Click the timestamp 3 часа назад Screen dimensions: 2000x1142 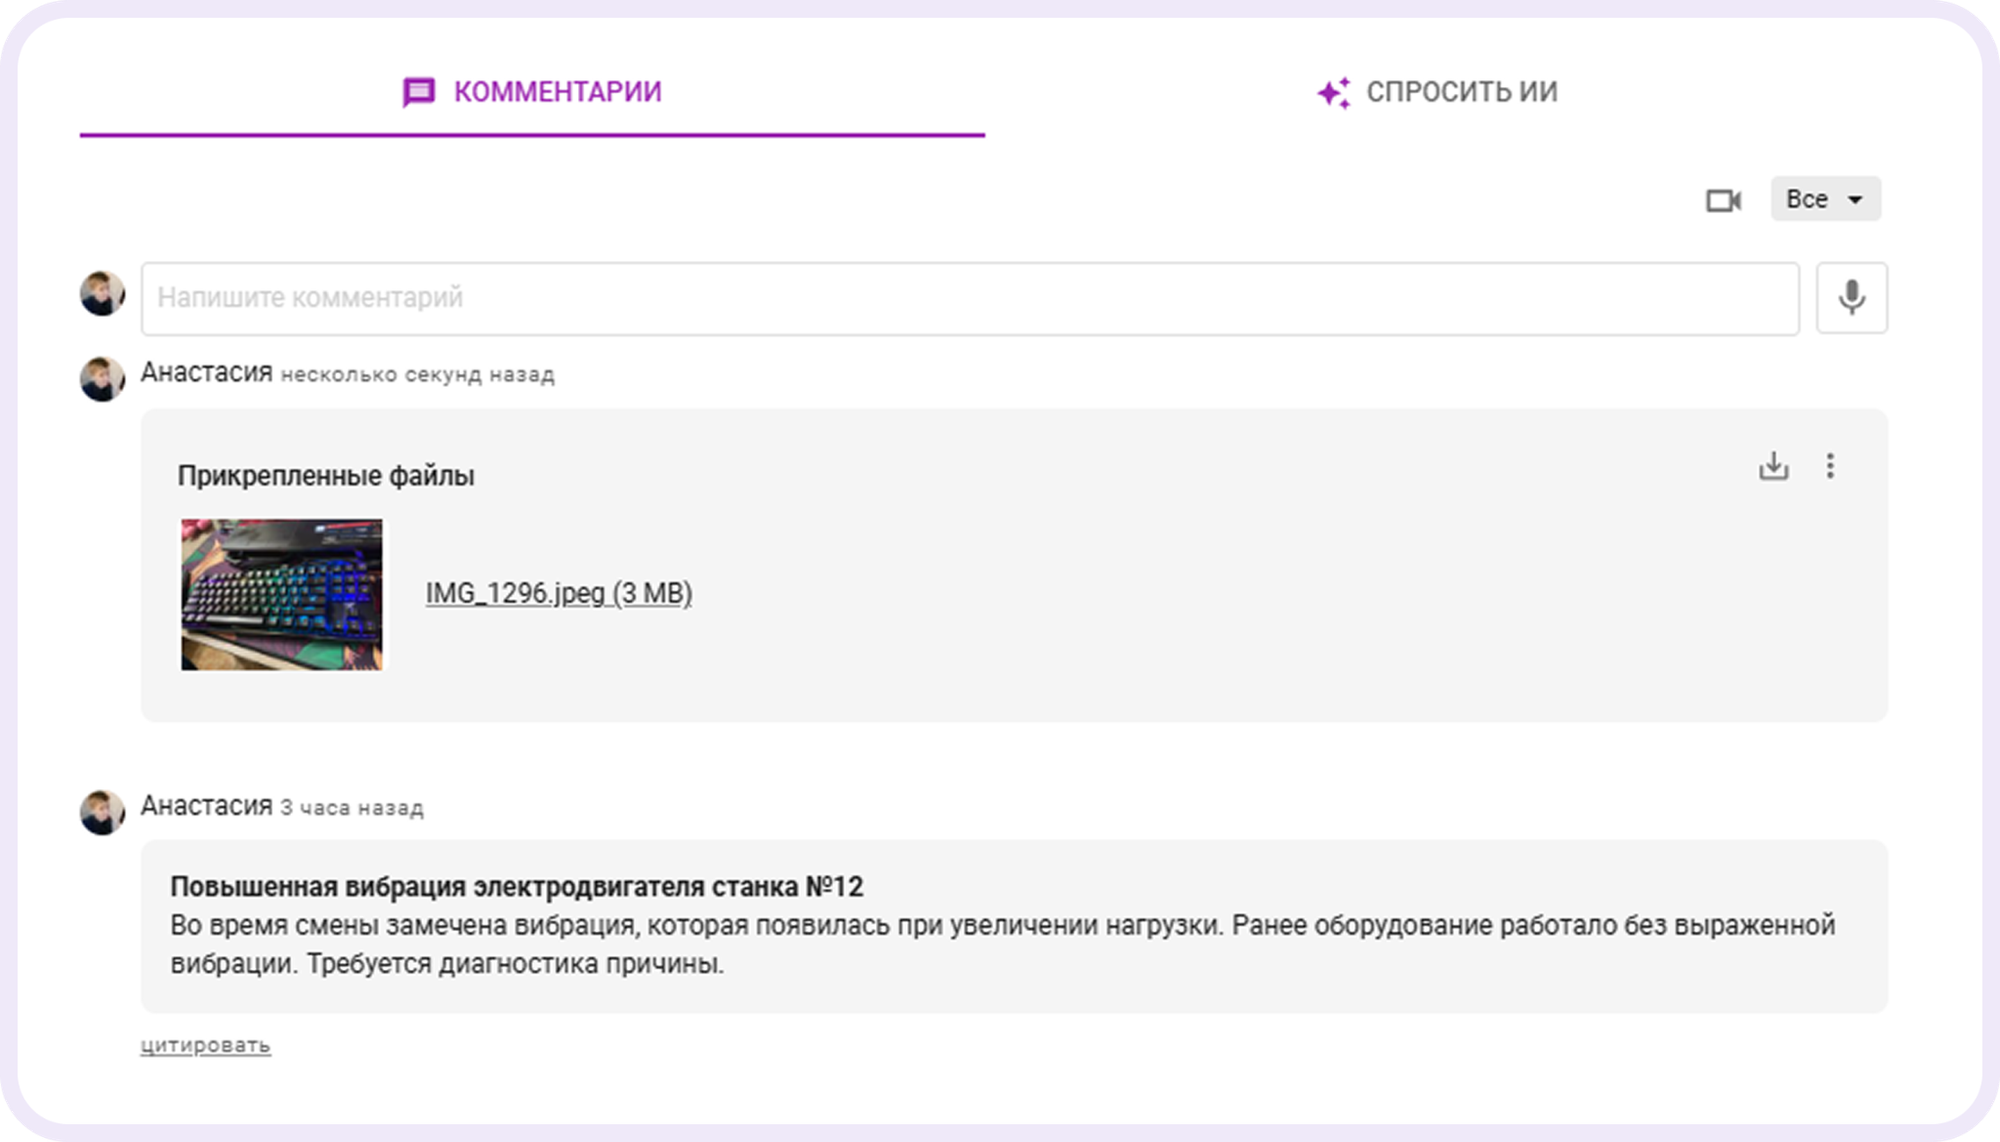pyautogui.click(x=352, y=807)
